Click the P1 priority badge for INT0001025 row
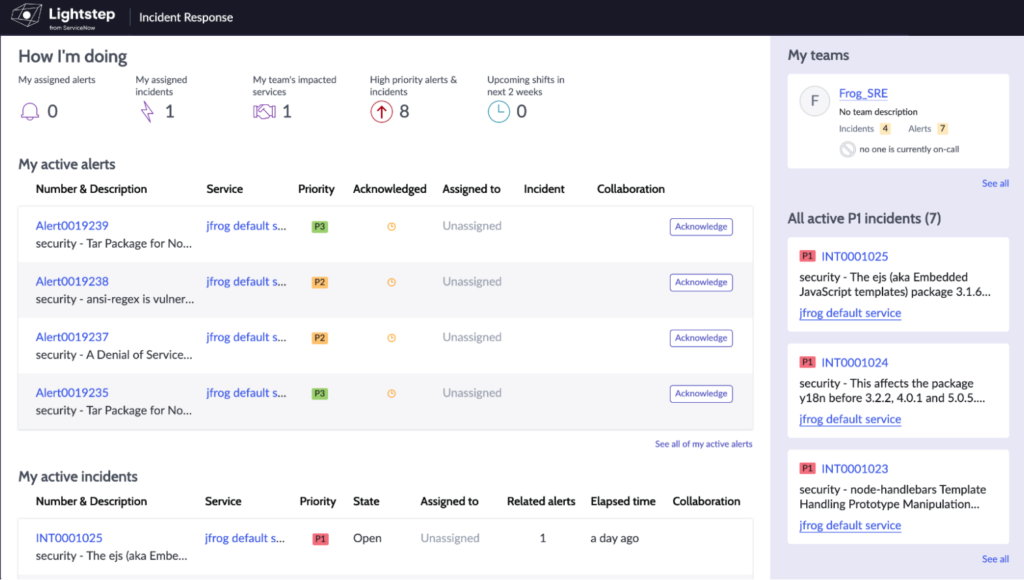 tap(320, 539)
